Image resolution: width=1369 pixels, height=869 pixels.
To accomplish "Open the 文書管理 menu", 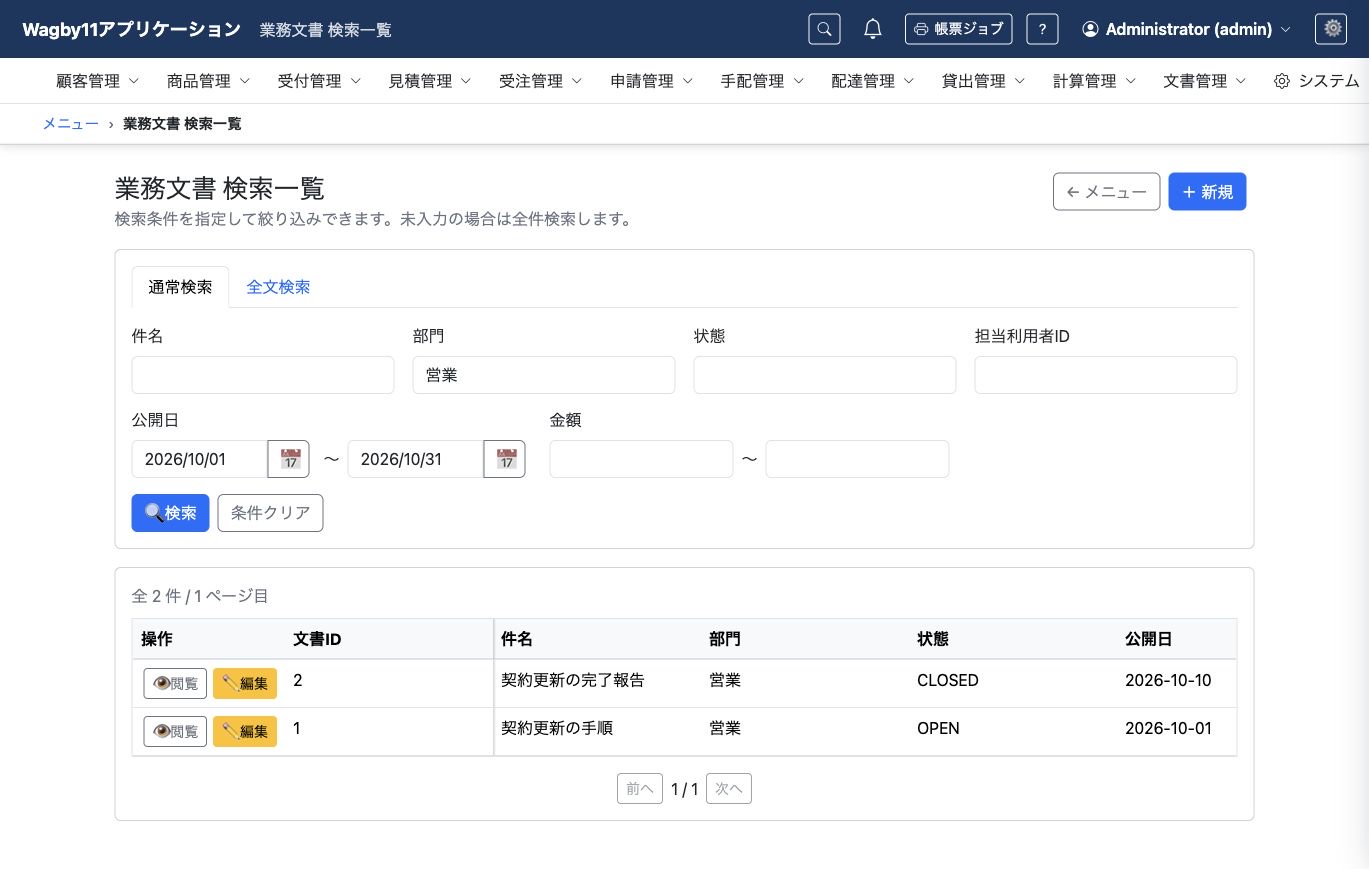I will [1206, 81].
